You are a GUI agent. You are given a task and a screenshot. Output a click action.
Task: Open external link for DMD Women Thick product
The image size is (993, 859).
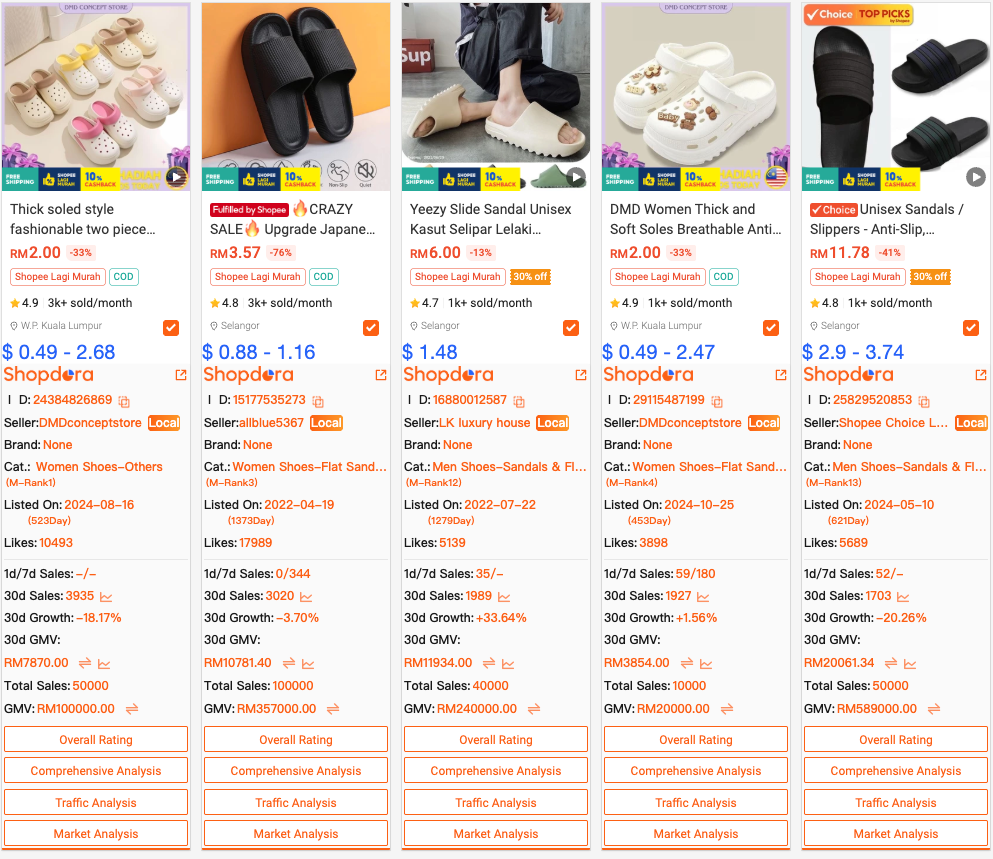(781, 375)
